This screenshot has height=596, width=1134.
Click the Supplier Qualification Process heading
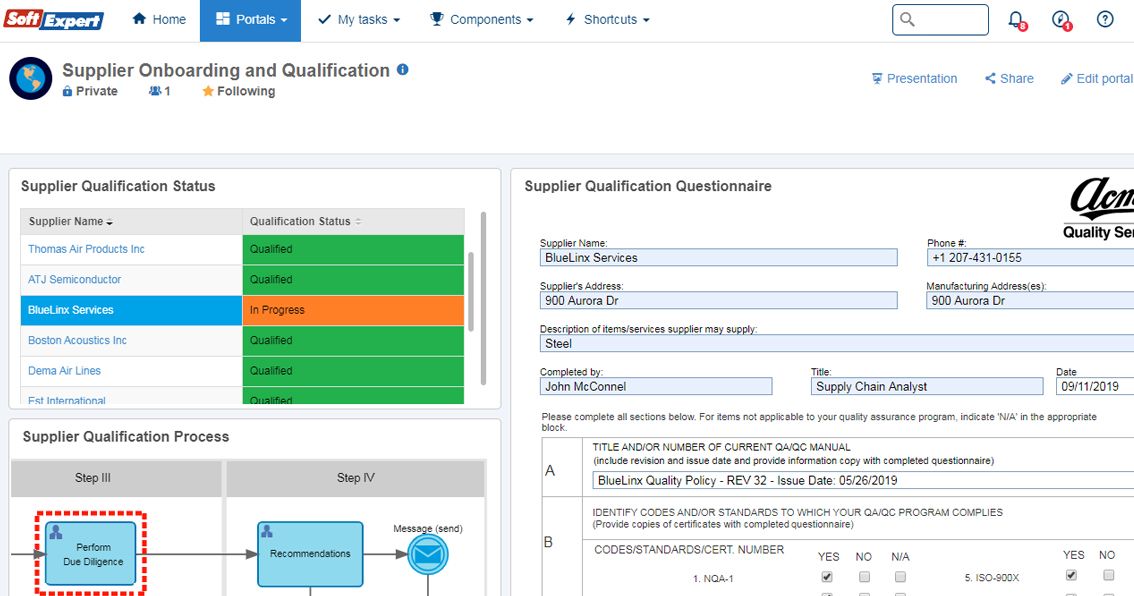[x=126, y=437]
